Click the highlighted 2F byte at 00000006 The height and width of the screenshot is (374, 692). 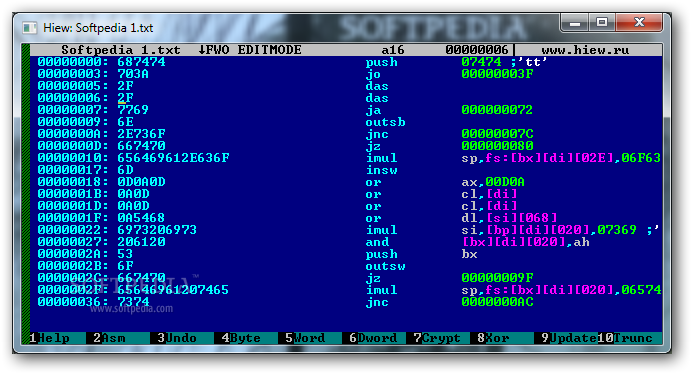(x=125, y=98)
